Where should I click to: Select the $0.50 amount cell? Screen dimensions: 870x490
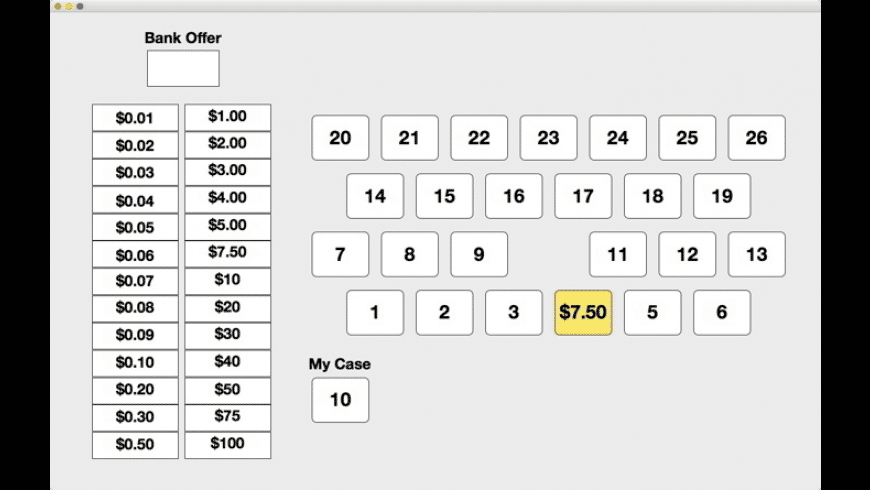[135, 444]
